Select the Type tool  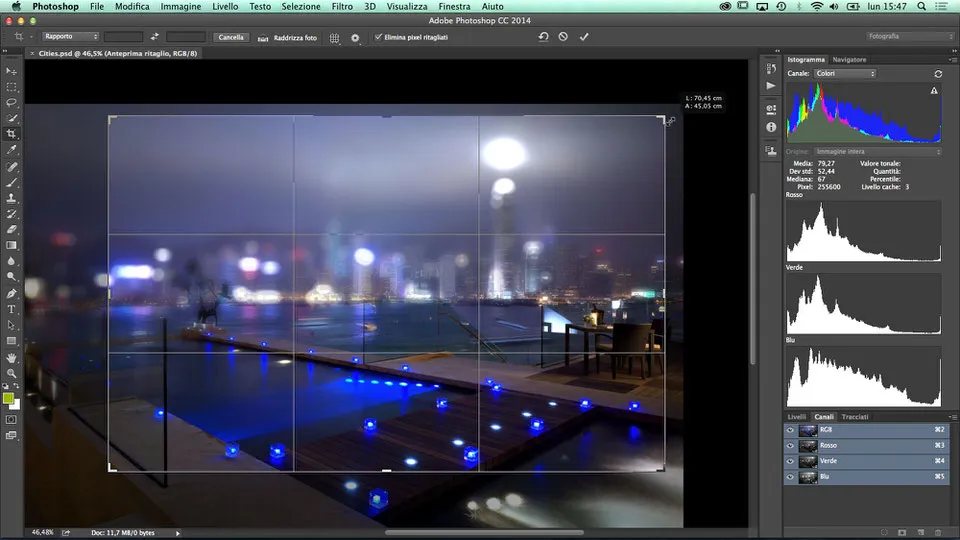click(12, 309)
